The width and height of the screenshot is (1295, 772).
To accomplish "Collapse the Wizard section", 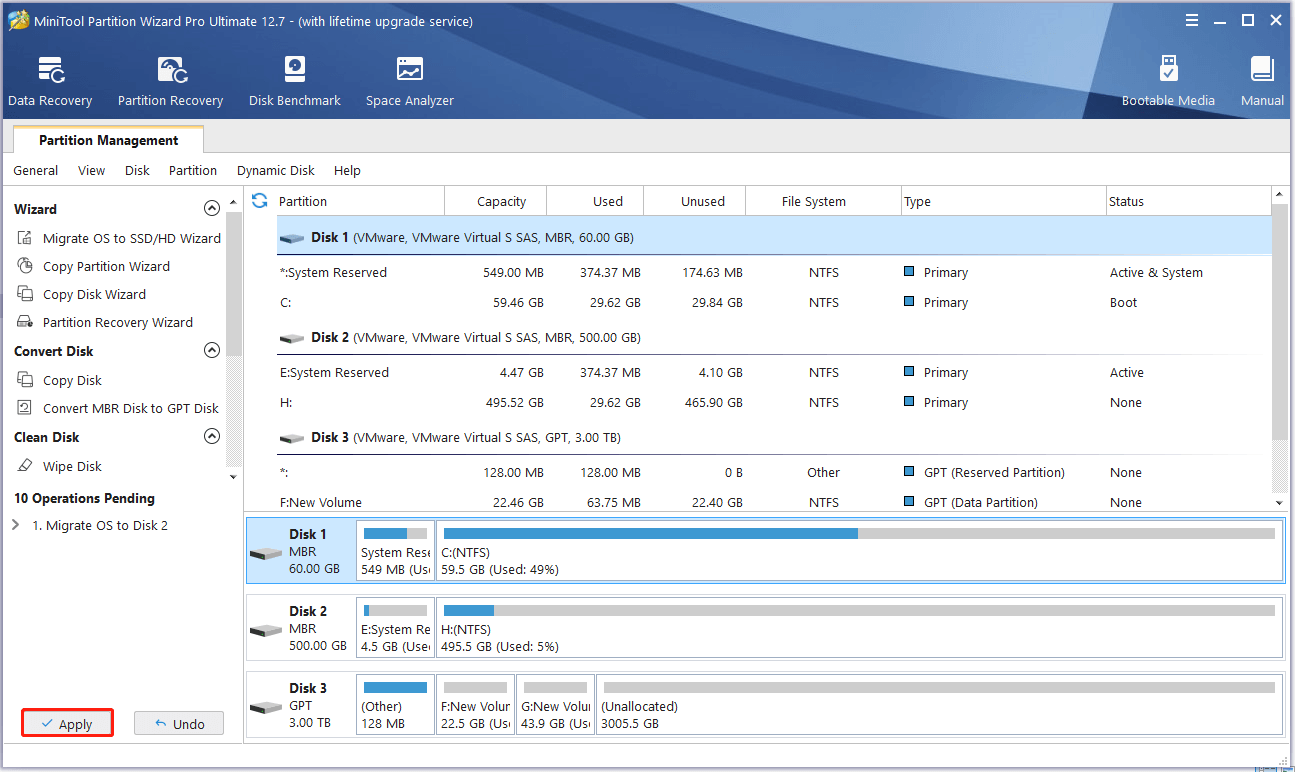I will (x=211, y=208).
